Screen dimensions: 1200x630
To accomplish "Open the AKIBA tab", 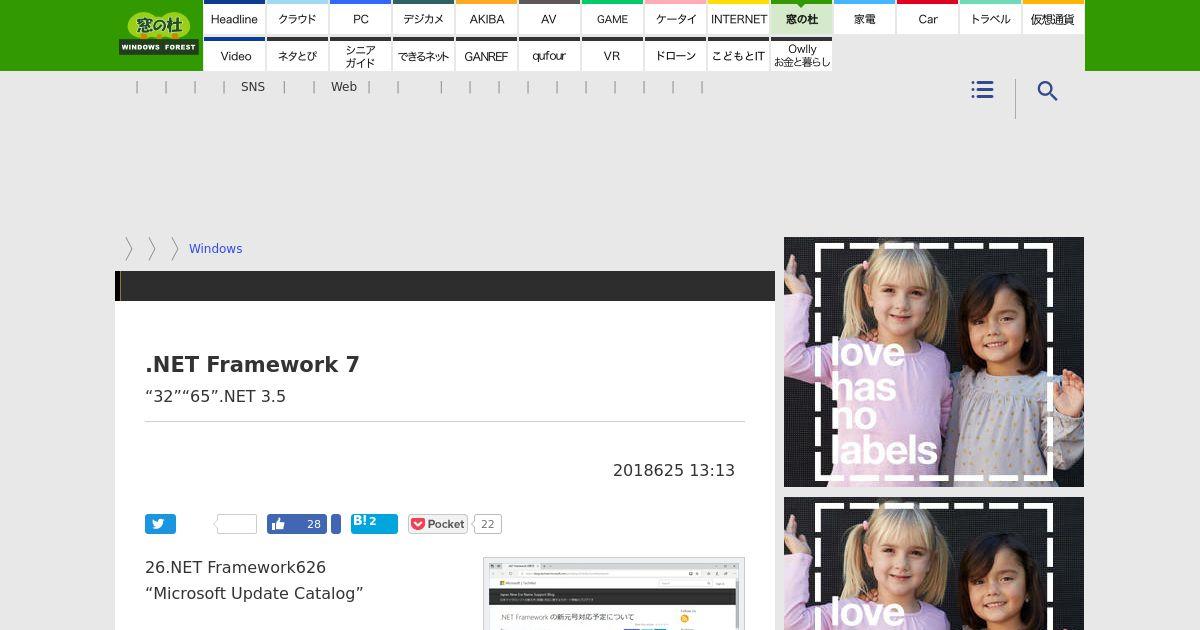I will (x=486, y=18).
